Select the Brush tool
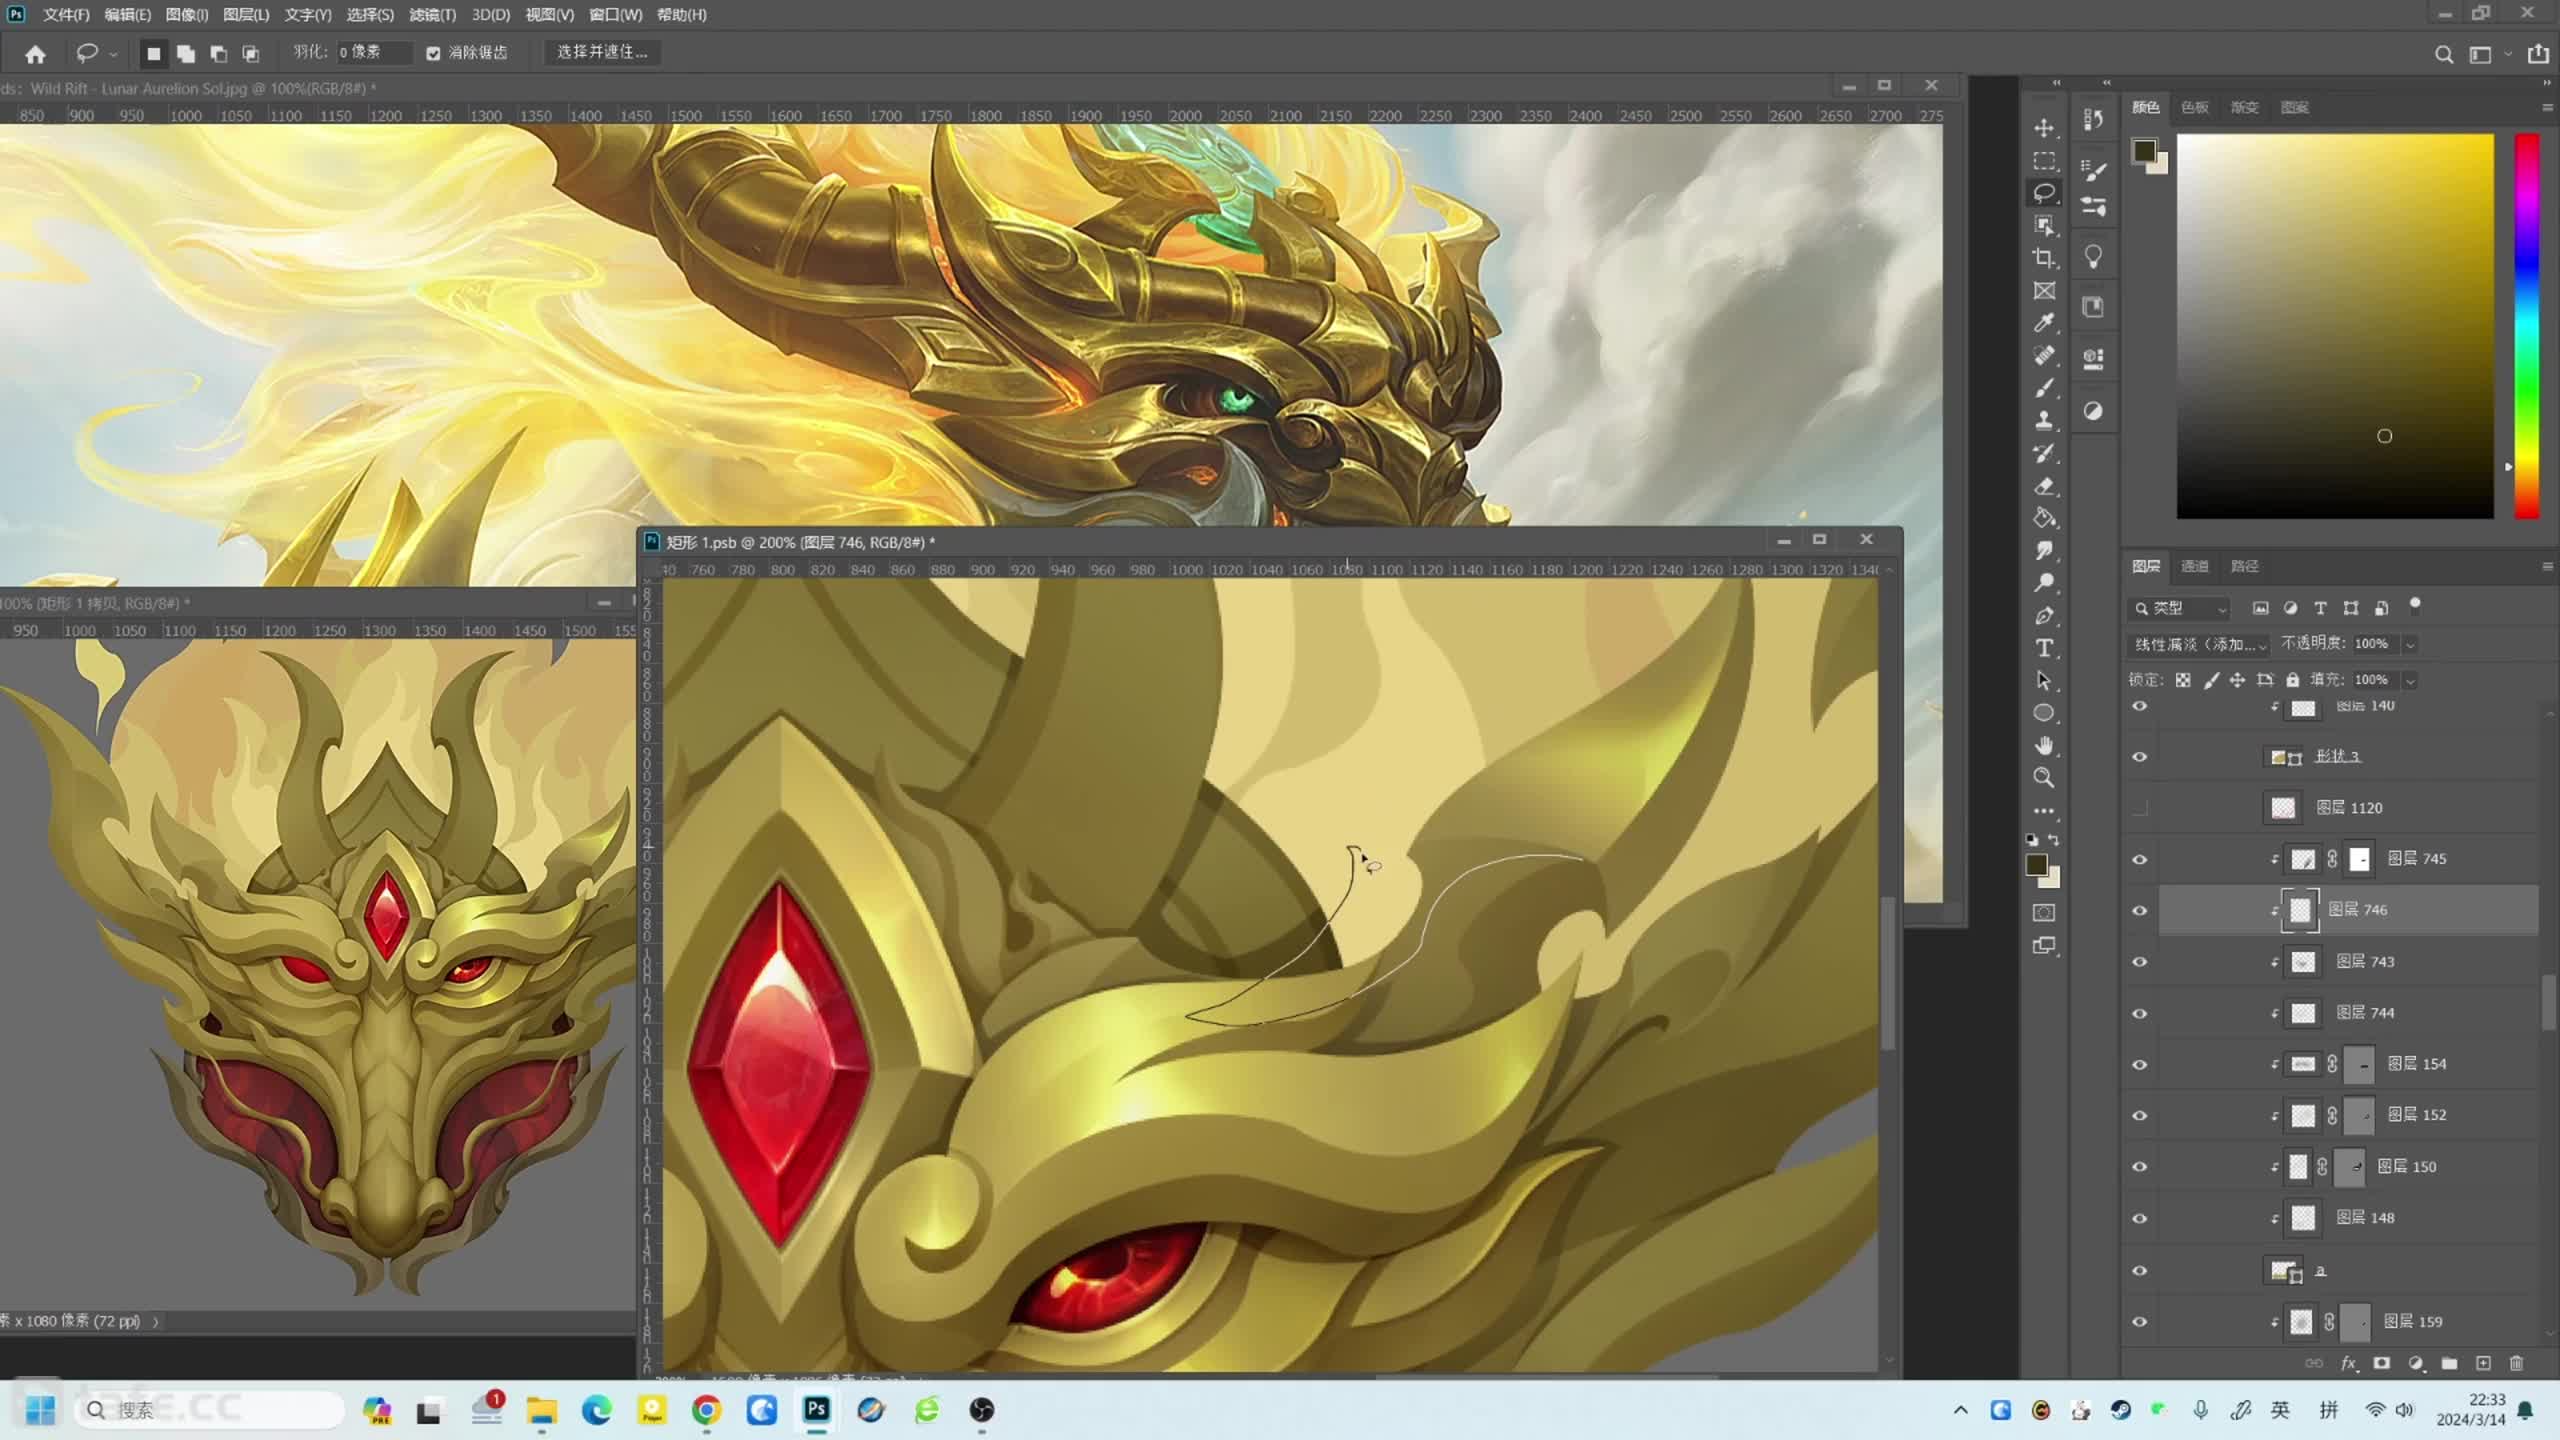Image resolution: width=2560 pixels, height=1440 pixels. coord(2044,388)
